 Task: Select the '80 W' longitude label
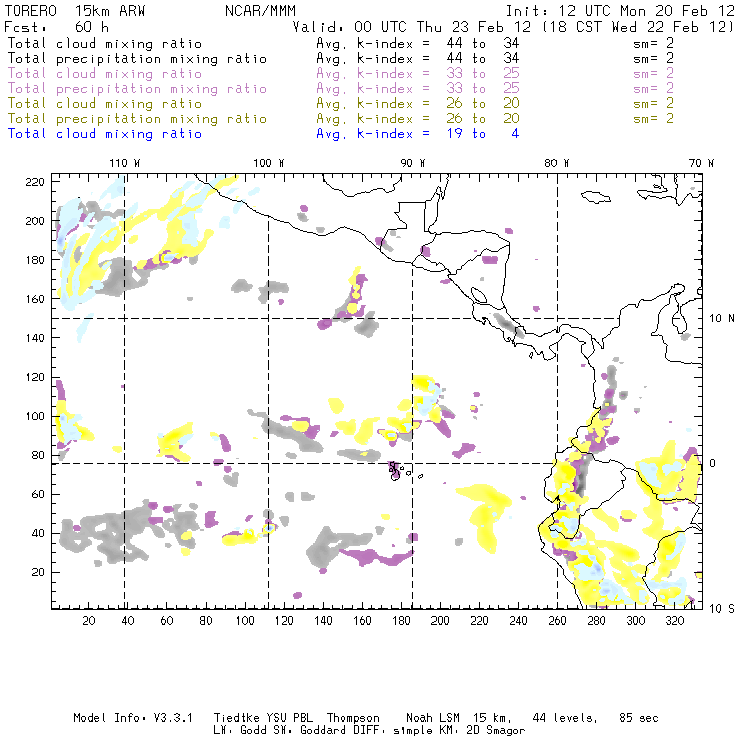coord(556,163)
